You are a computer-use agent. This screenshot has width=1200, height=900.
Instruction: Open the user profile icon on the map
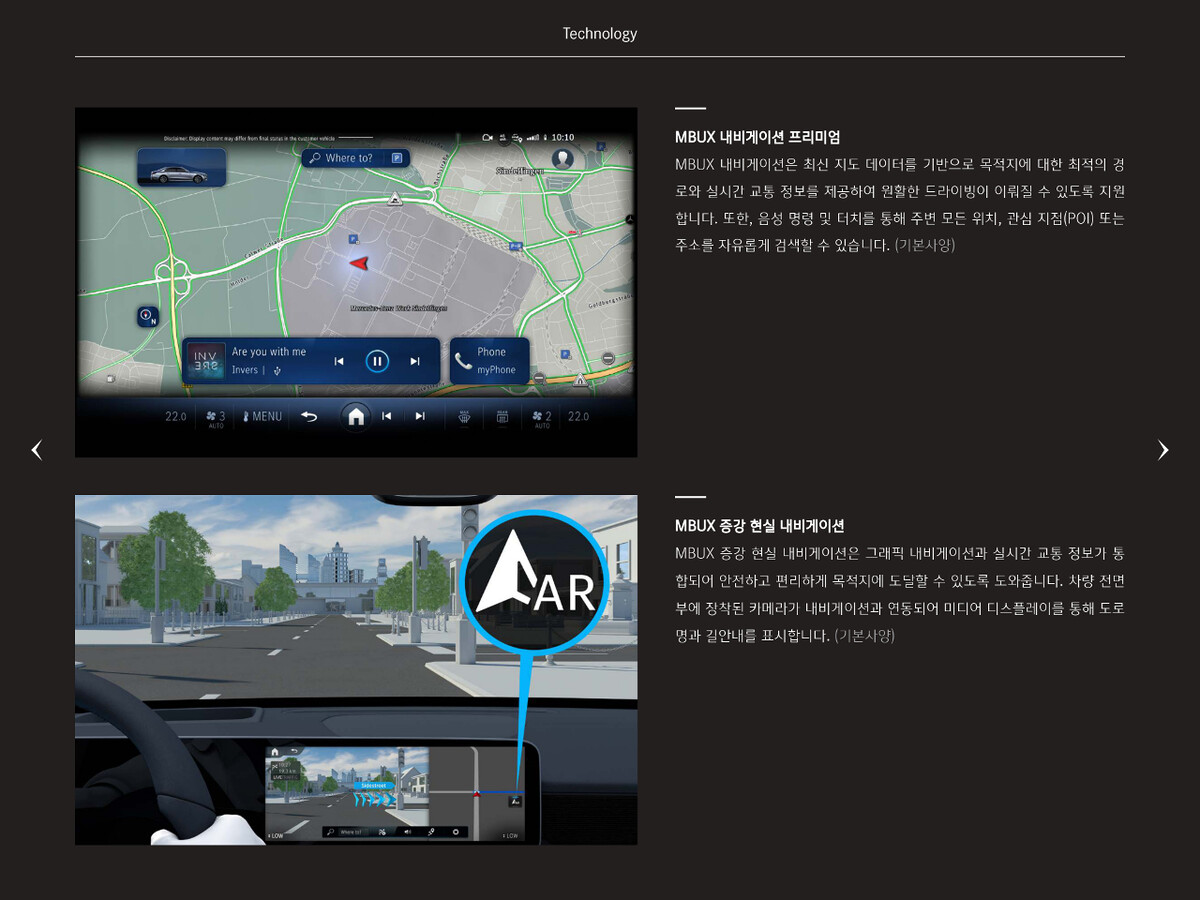(565, 159)
